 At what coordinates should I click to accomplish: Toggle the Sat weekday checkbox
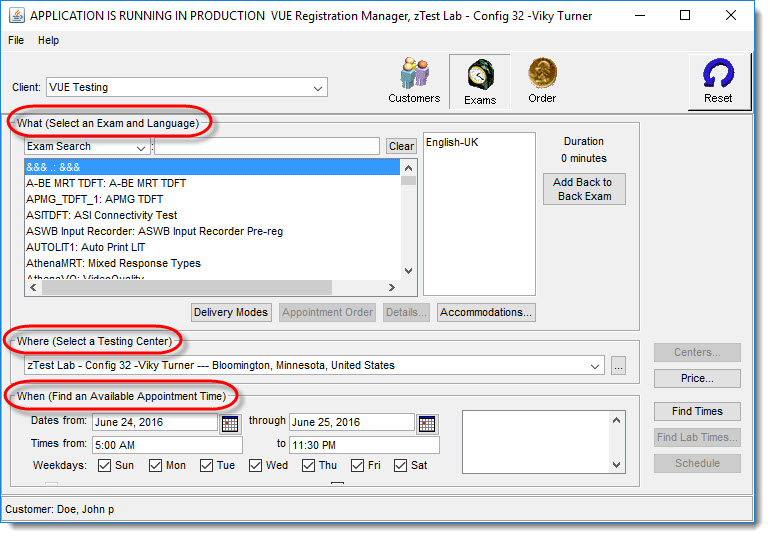click(400, 465)
